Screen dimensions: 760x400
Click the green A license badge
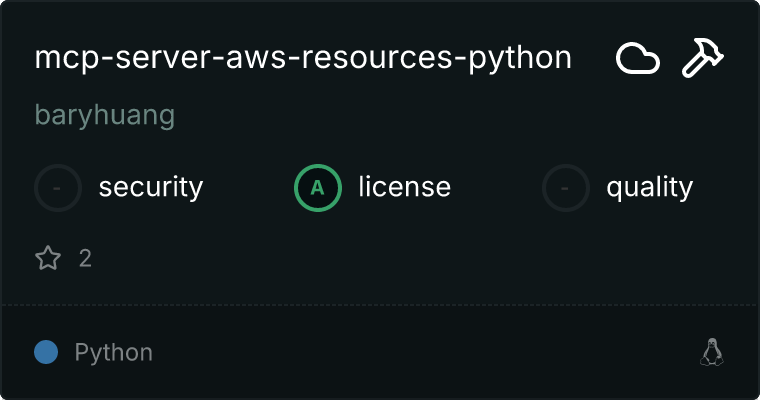coord(318,187)
